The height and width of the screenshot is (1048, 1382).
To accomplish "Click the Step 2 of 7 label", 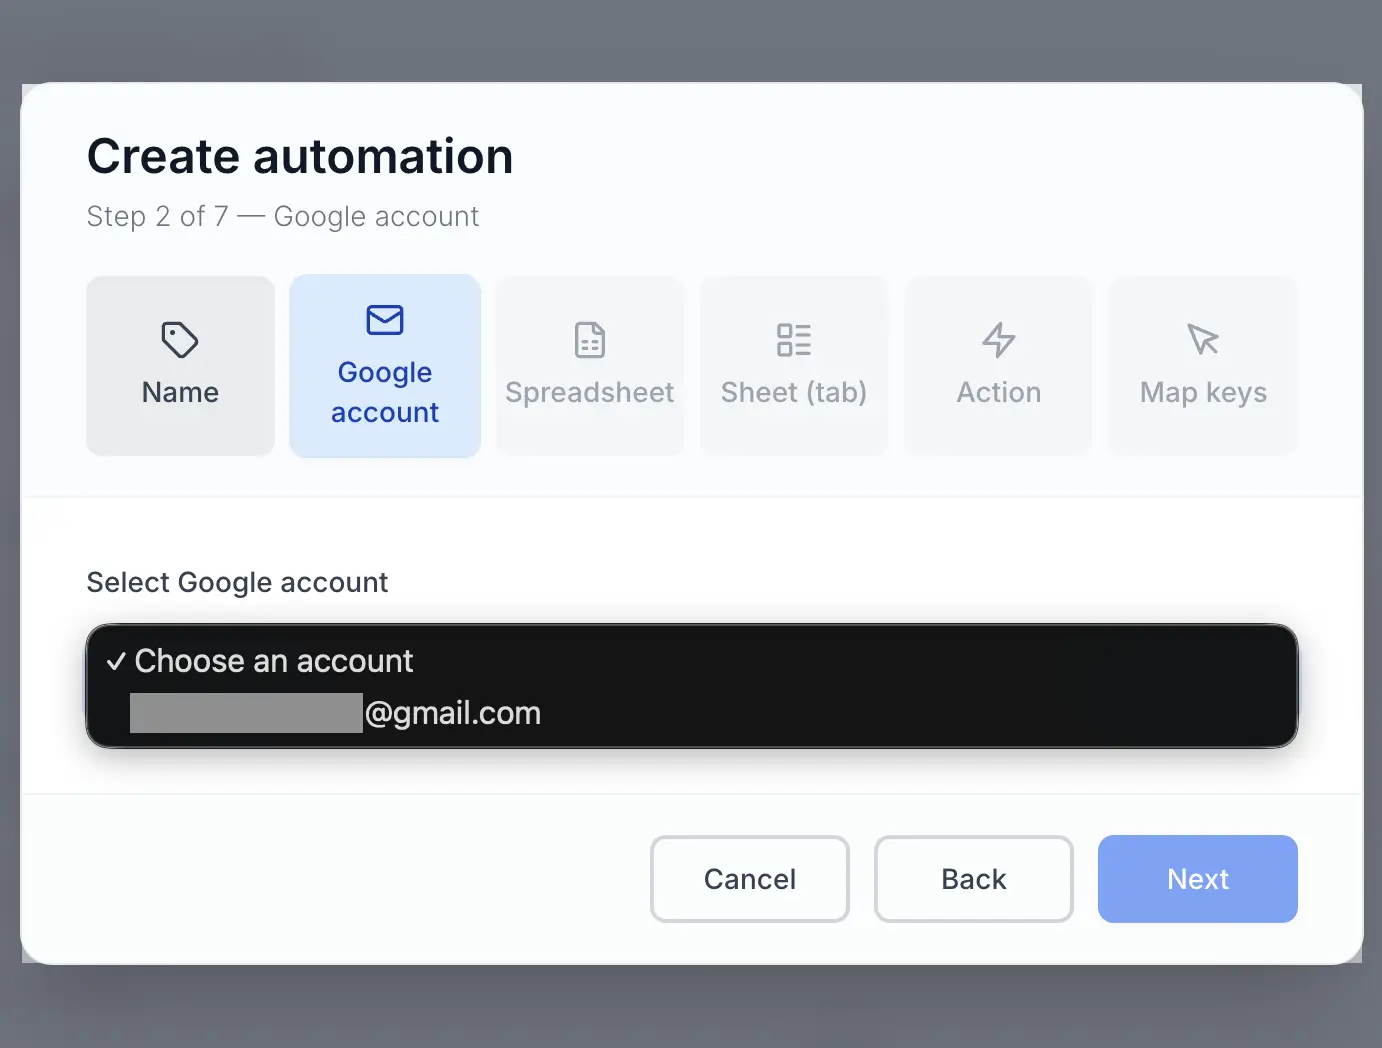I will (283, 216).
